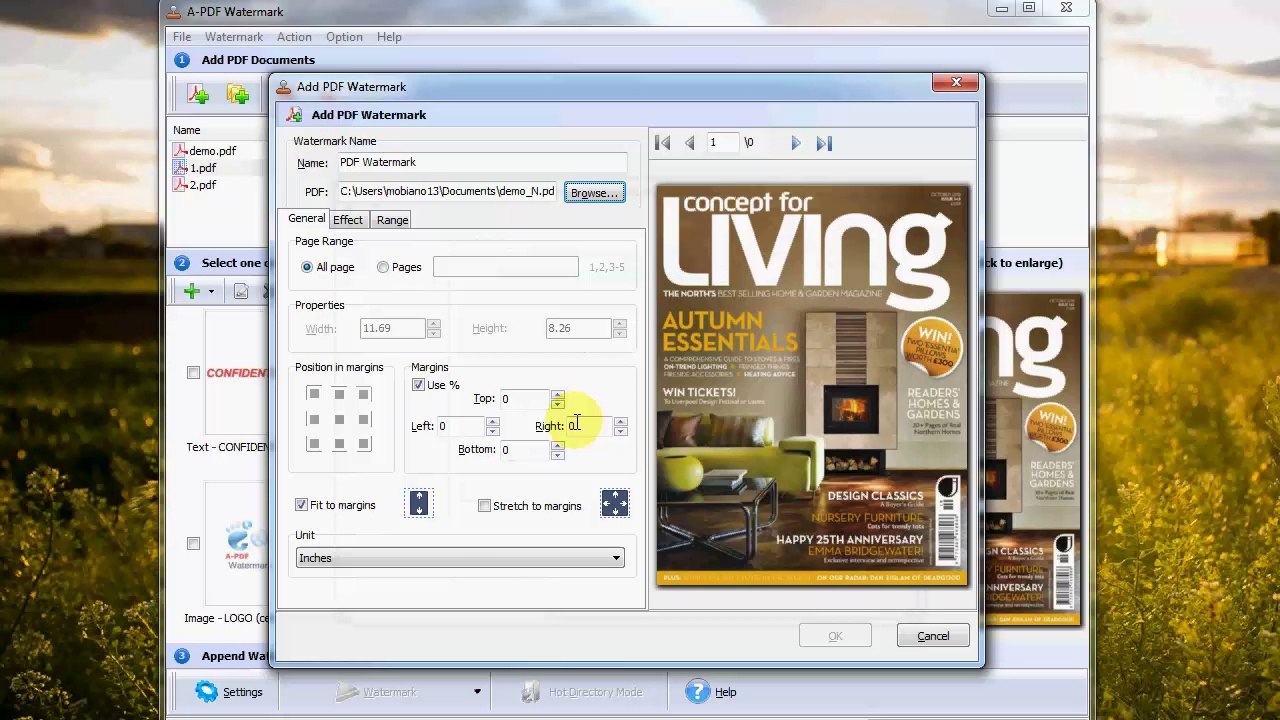Click the blue Help question mark icon
The height and width of the screenshot is (720, 1280).
pos(697,692)
